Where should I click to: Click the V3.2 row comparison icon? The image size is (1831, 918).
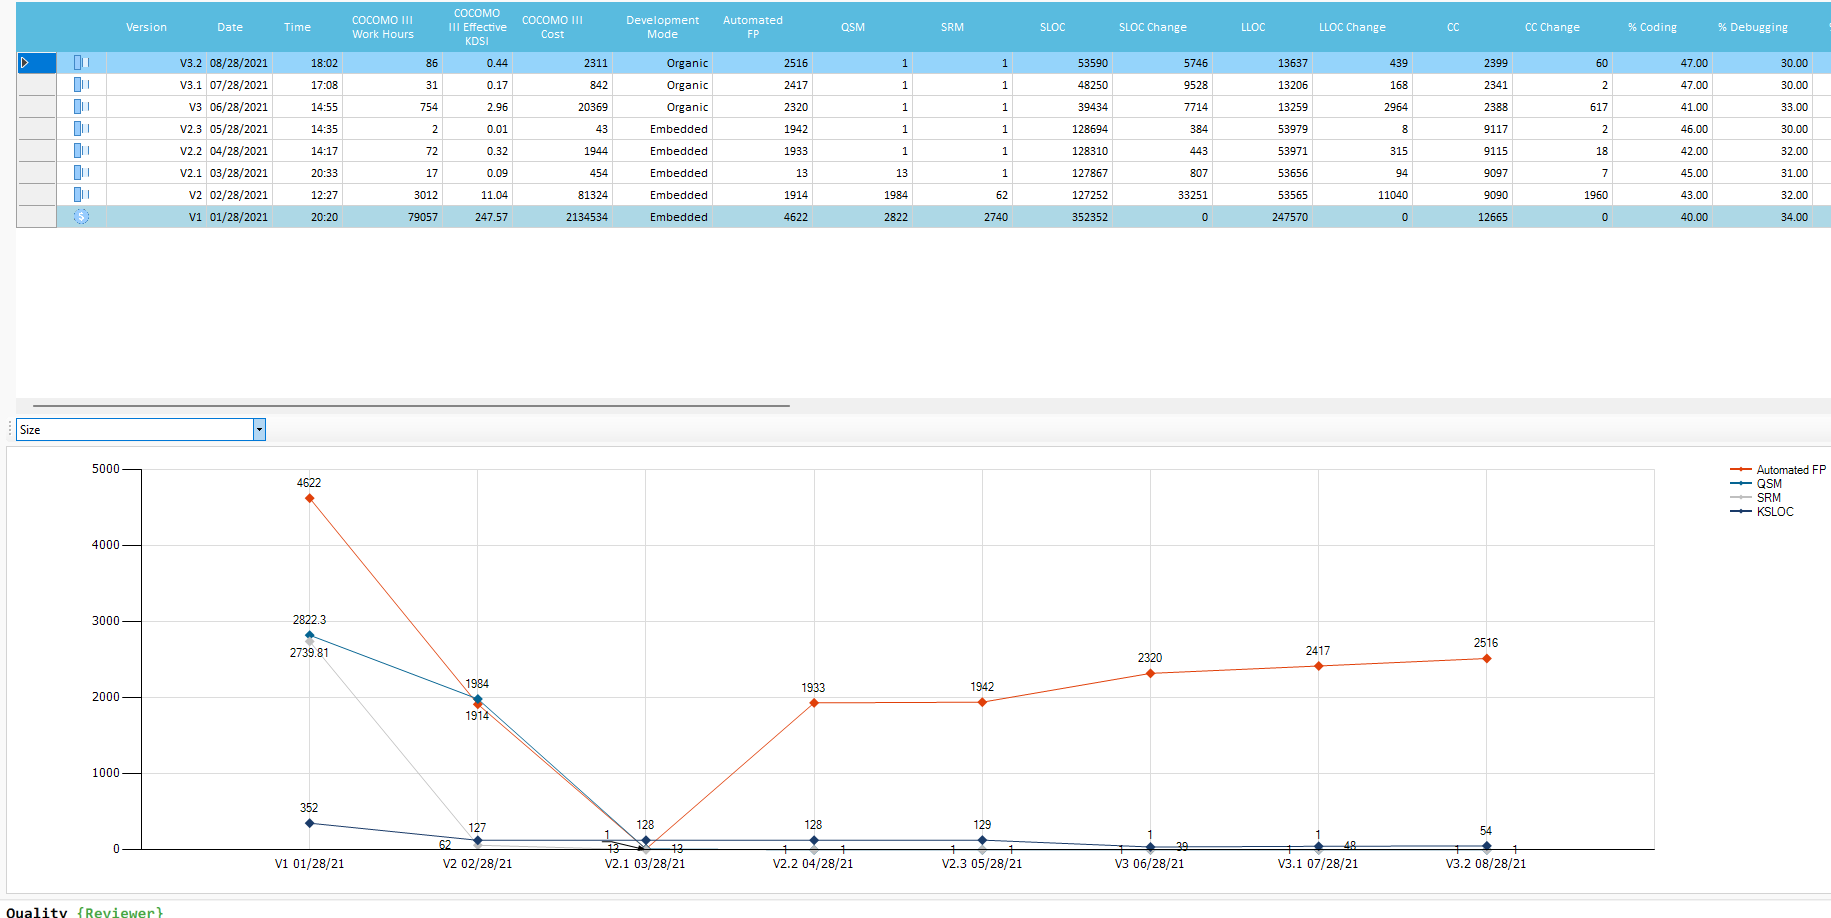[81, 63]
